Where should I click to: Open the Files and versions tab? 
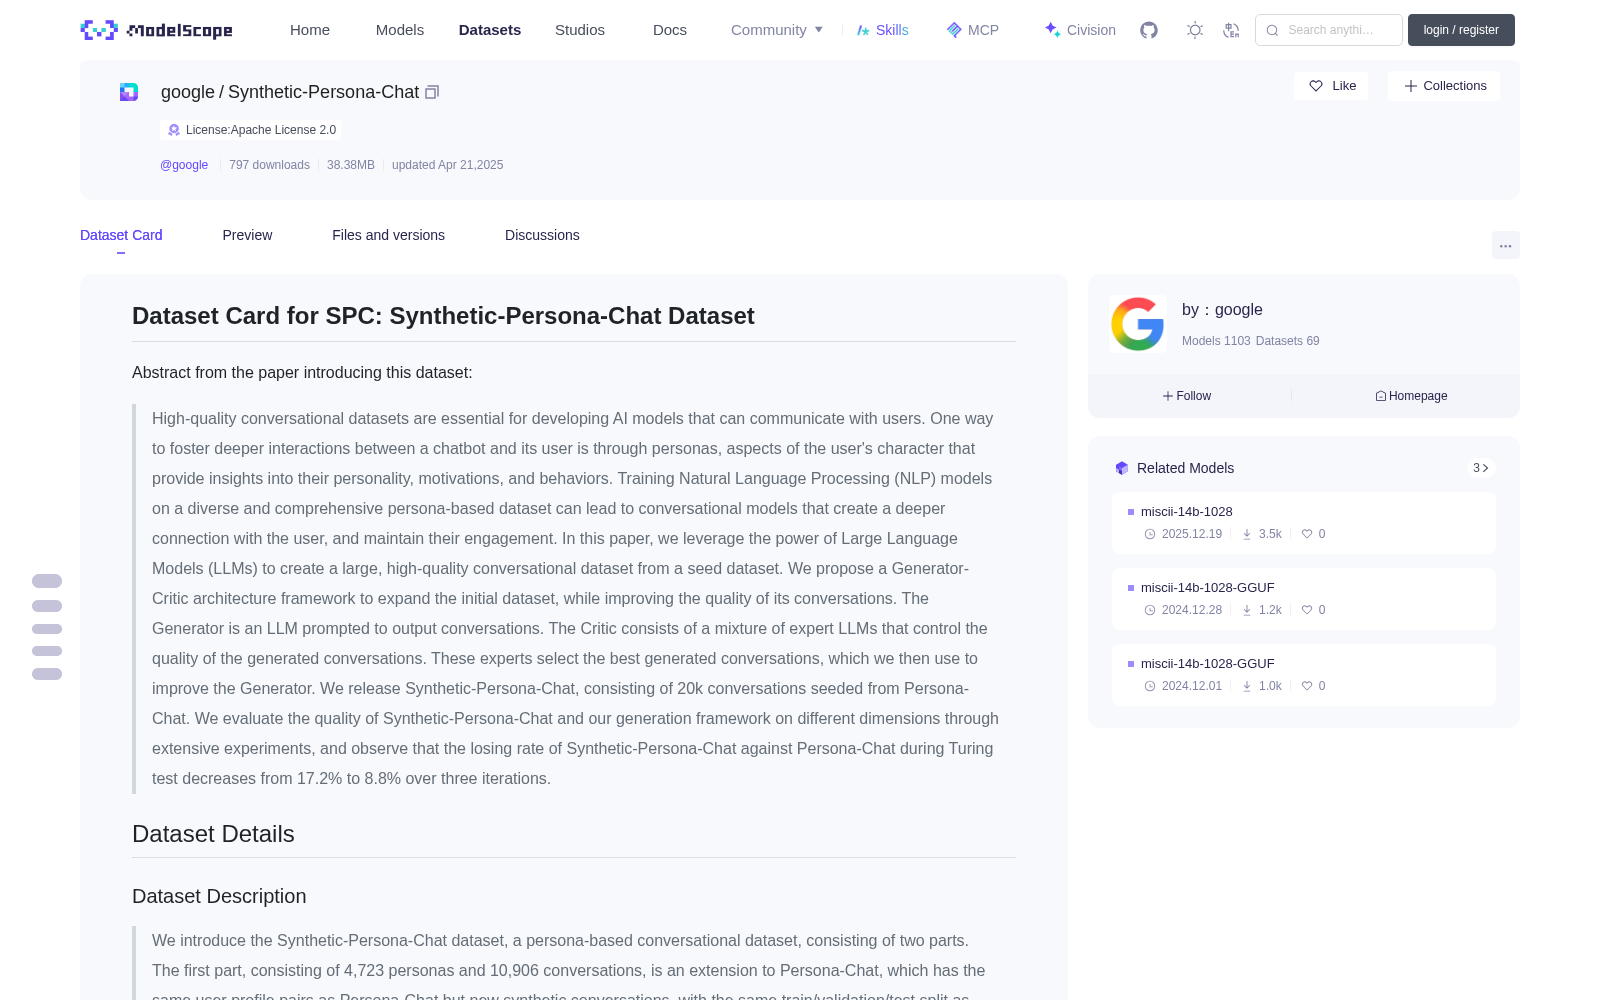tap(388, 235)
